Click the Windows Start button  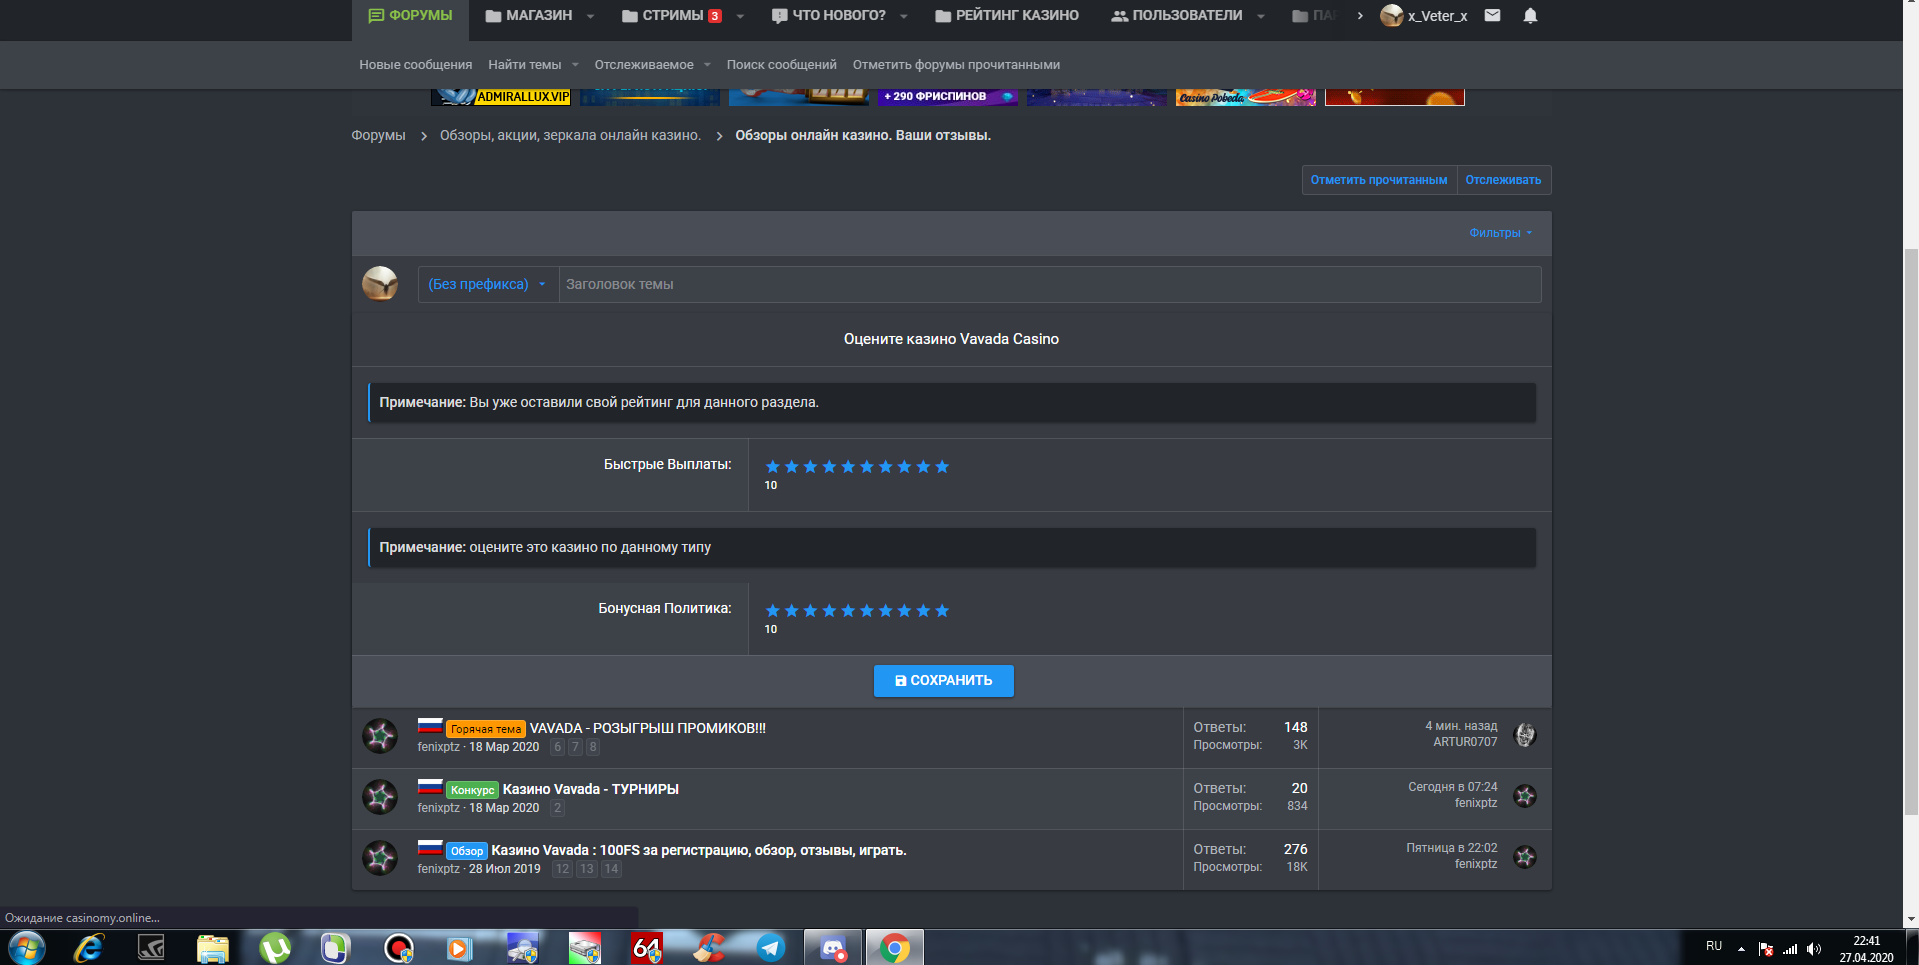(x=26, y=948)
